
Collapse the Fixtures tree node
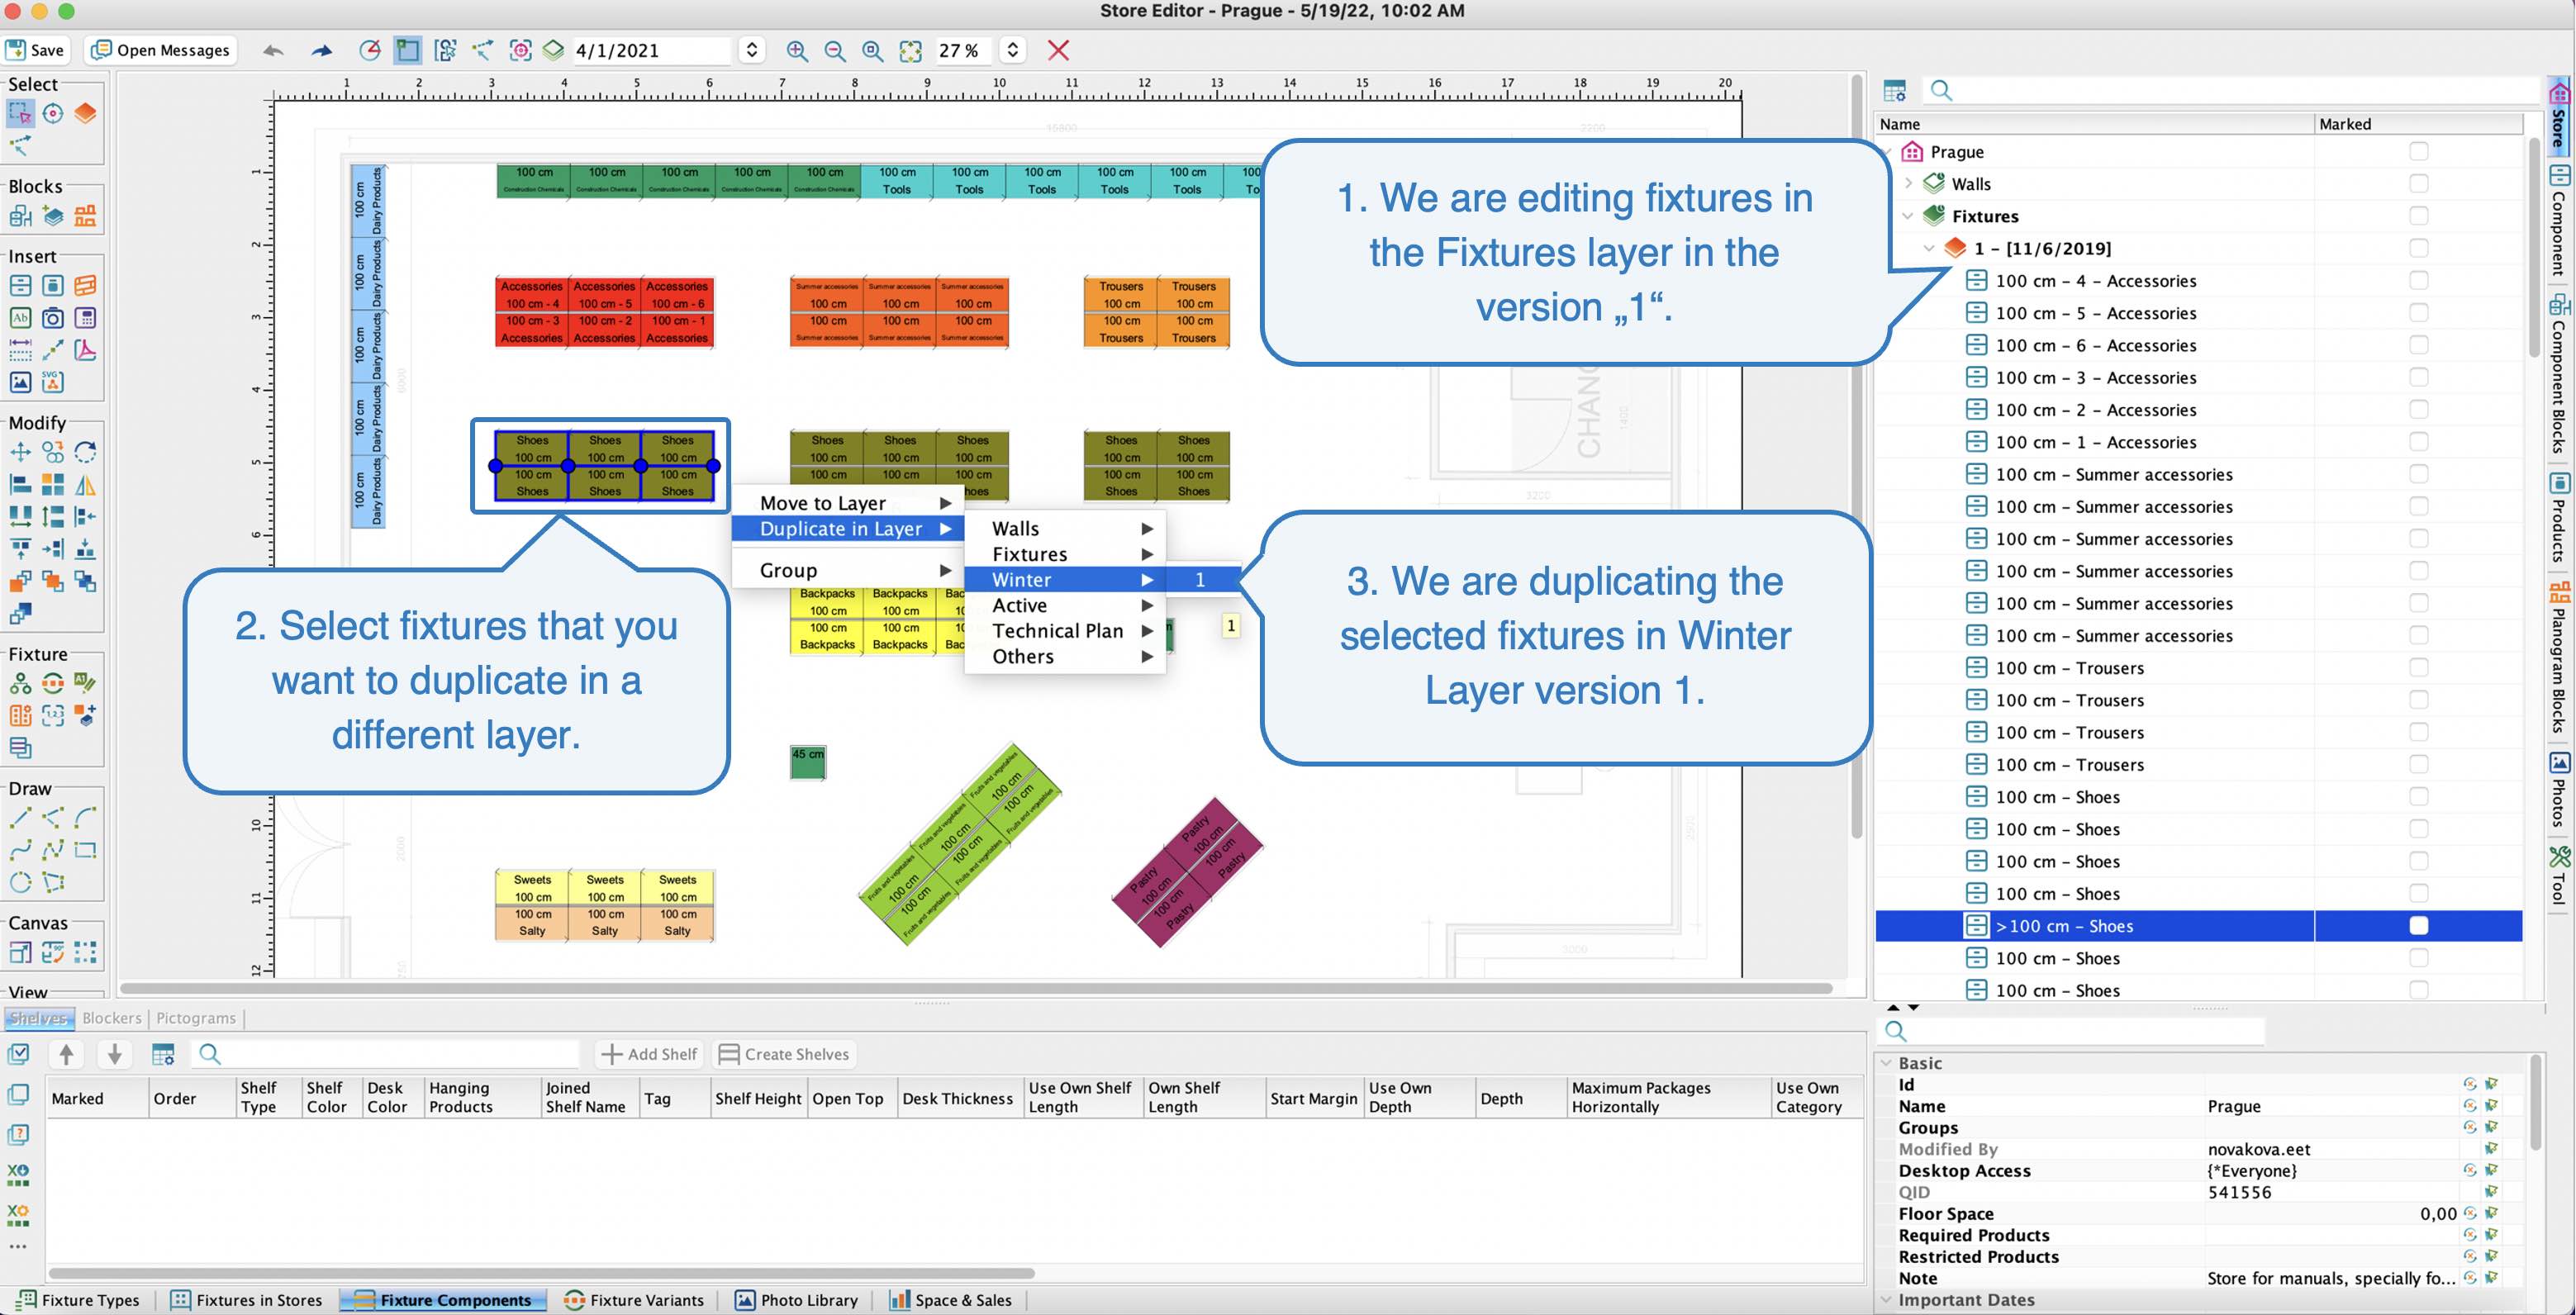pyautogui.click(x=1908, y=216)
